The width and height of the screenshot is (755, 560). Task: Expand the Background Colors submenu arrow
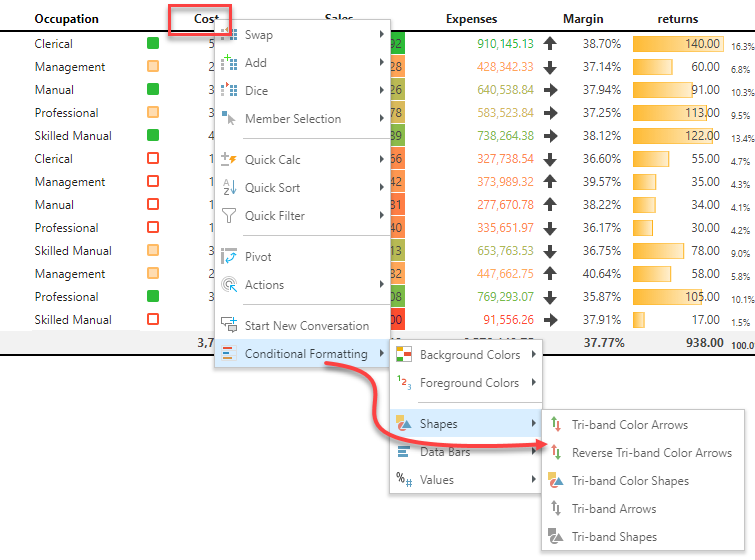tap(534, 354)
